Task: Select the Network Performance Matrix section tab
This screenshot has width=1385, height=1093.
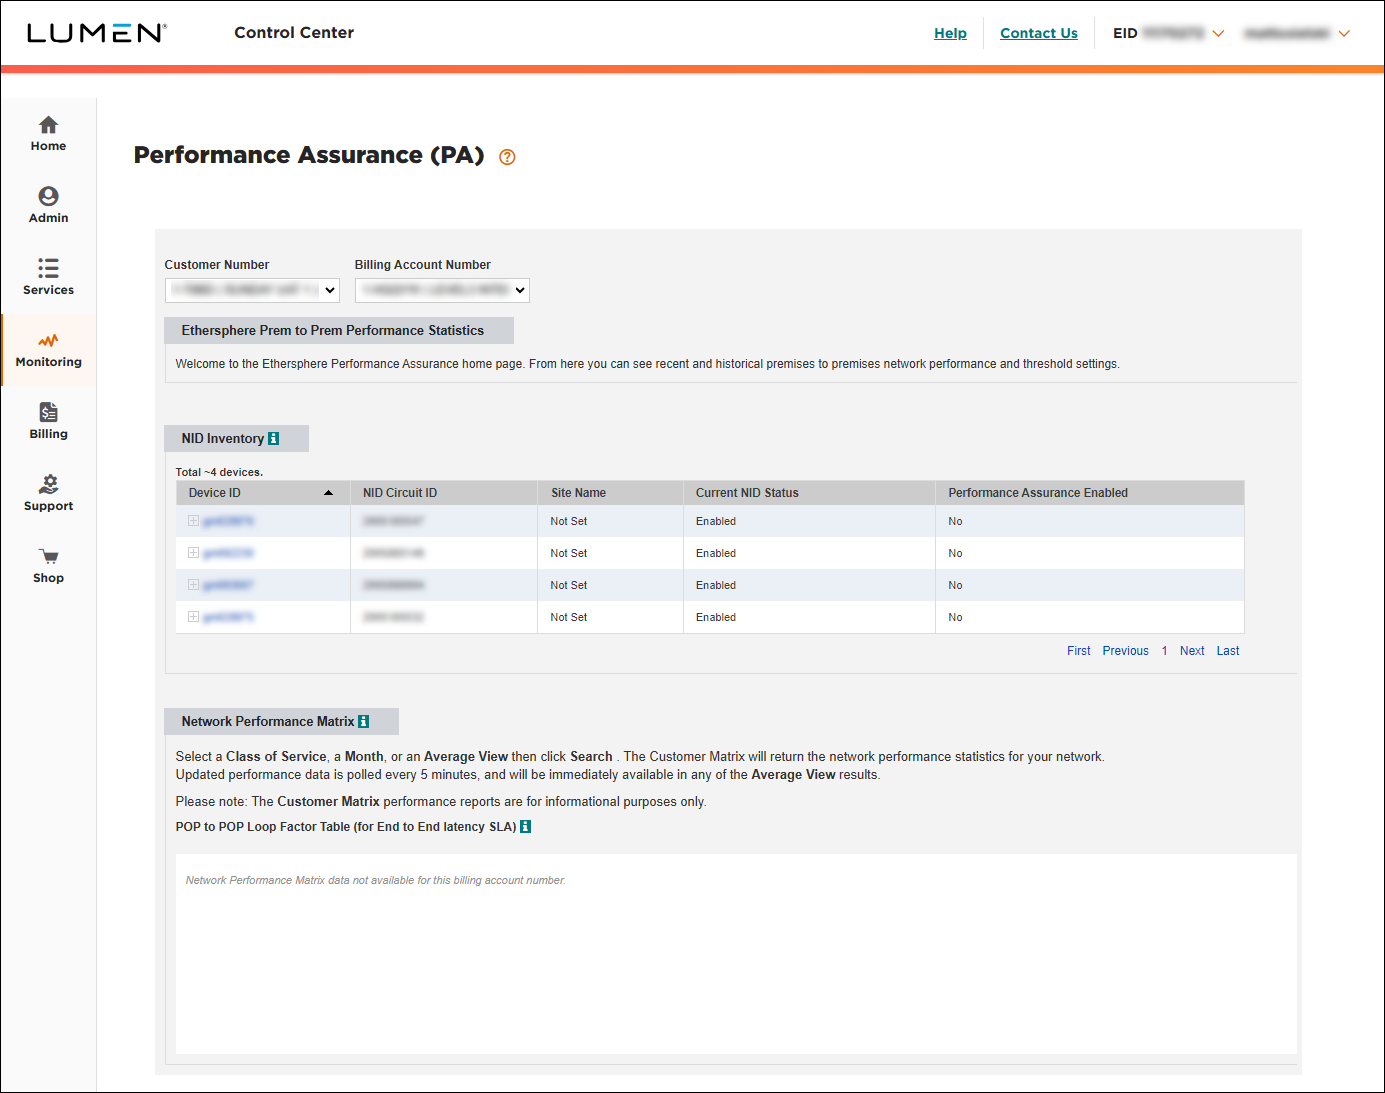Action: point(281,722)
